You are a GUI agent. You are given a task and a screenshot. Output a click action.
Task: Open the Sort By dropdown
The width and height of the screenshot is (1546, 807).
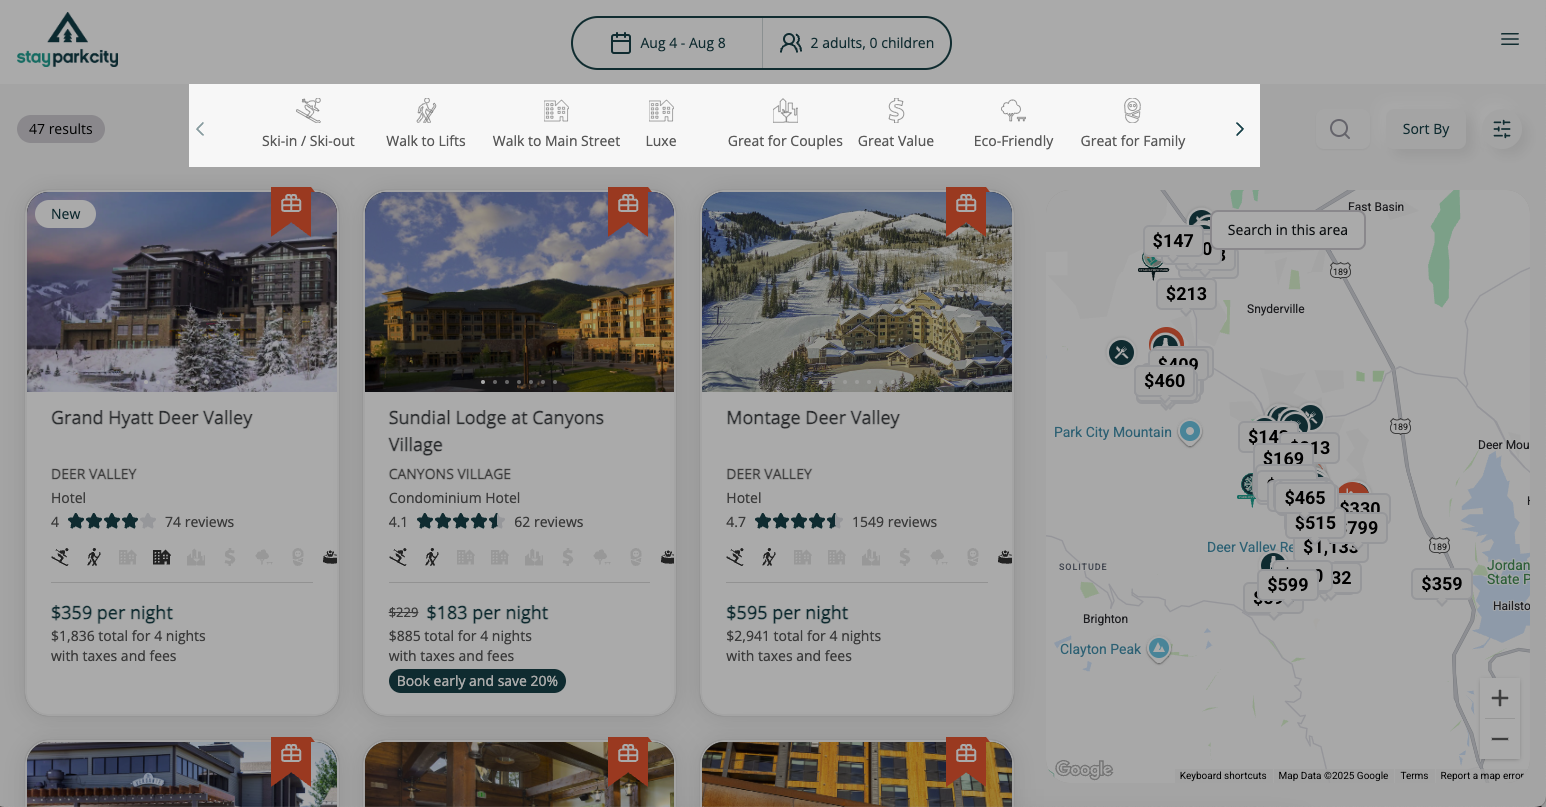[x=1425, y=129]
